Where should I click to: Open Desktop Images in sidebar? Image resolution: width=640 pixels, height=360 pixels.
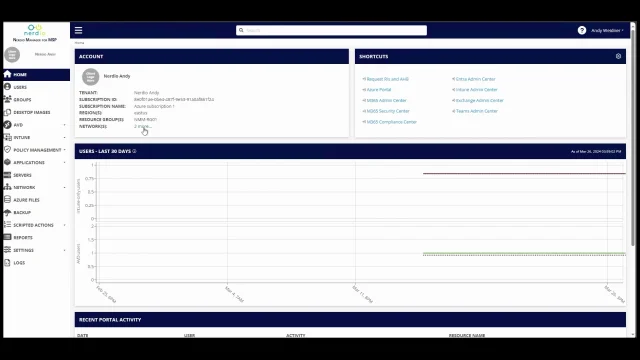coord(32,112)
